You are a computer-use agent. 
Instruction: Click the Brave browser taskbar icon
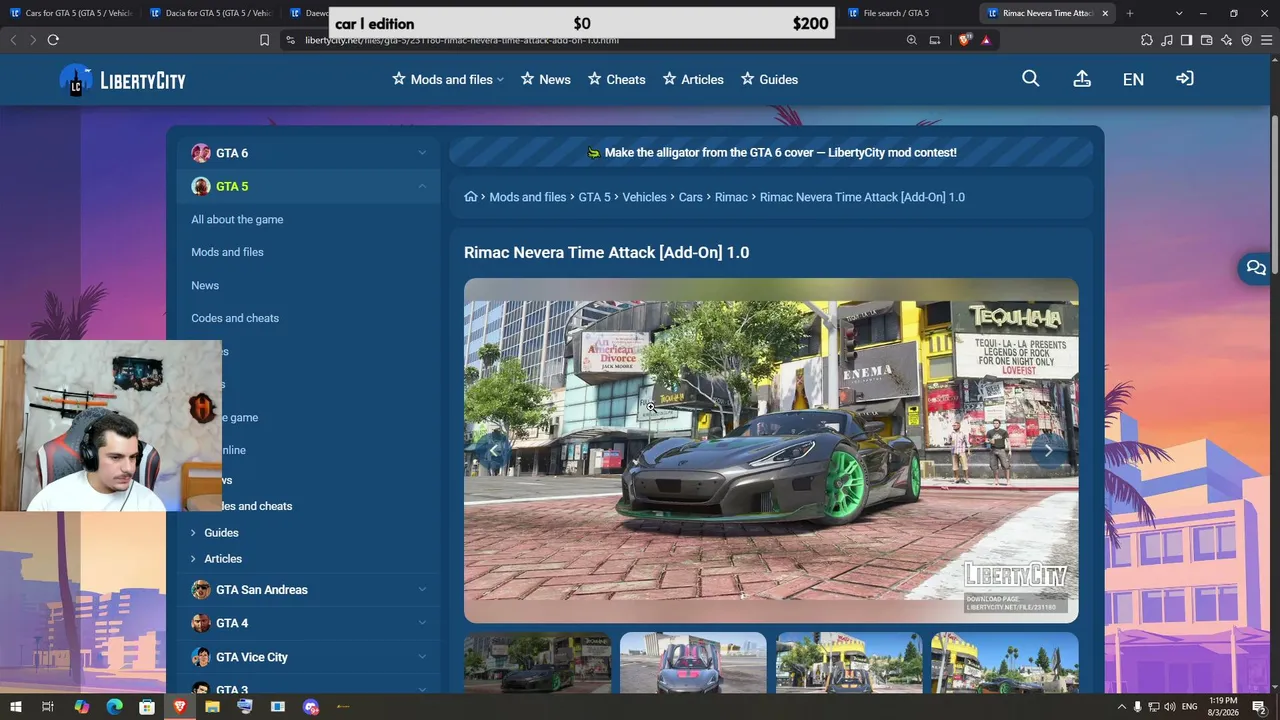coord(180,707)
